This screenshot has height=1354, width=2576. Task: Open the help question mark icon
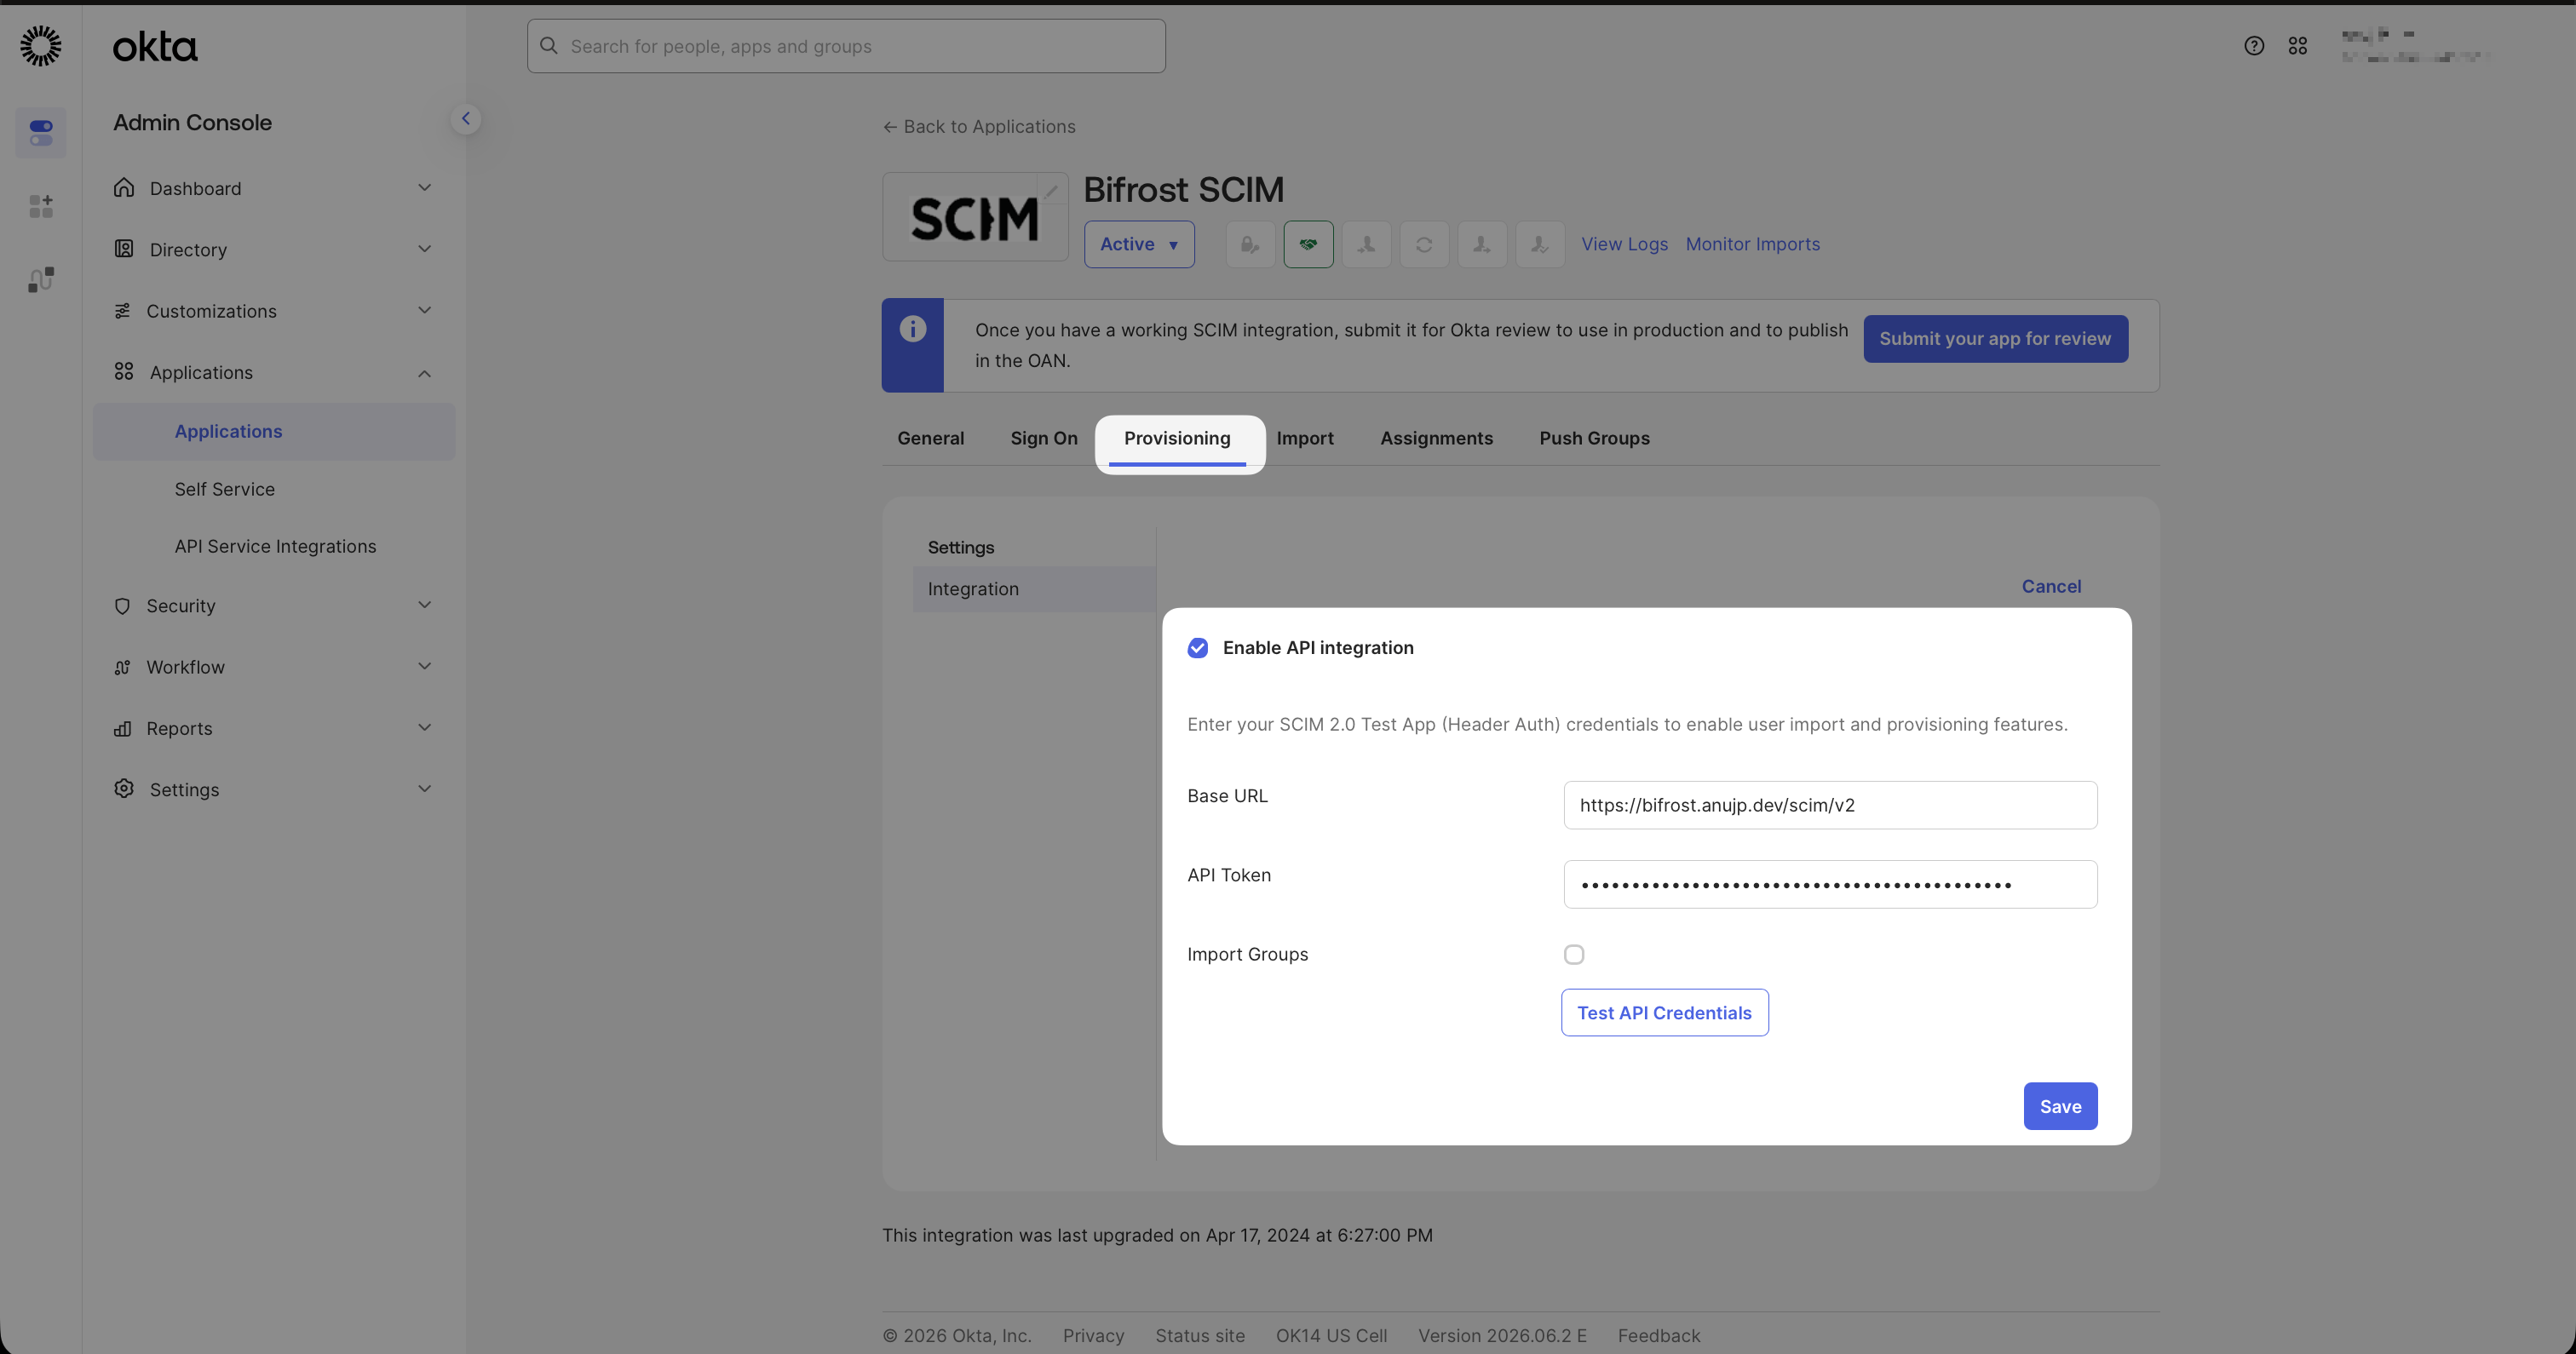coord(2254,46)
